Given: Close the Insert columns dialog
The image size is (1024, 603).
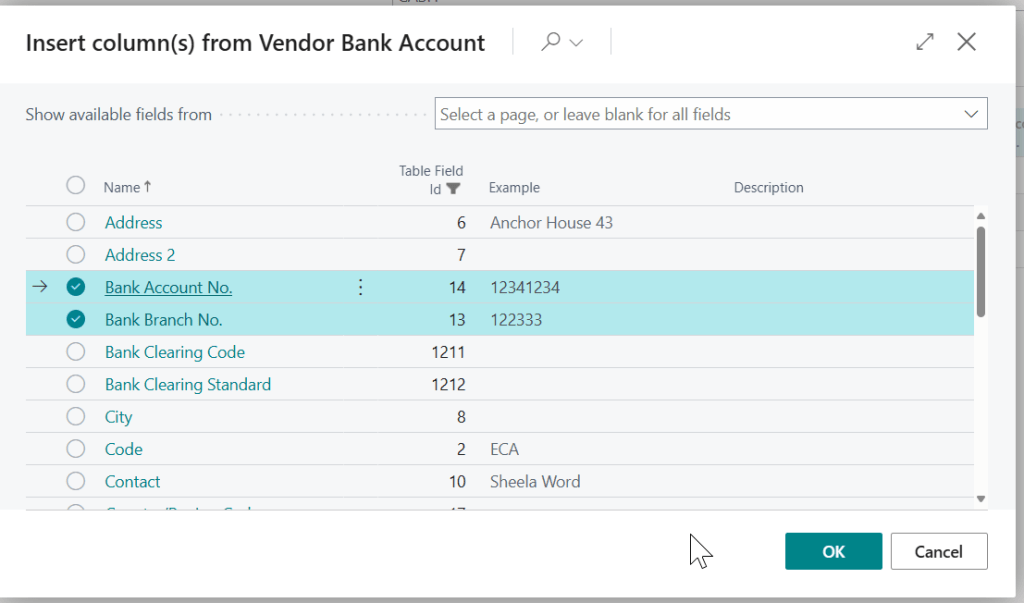Looking at the screenshot, I should (x=966, y=42).
